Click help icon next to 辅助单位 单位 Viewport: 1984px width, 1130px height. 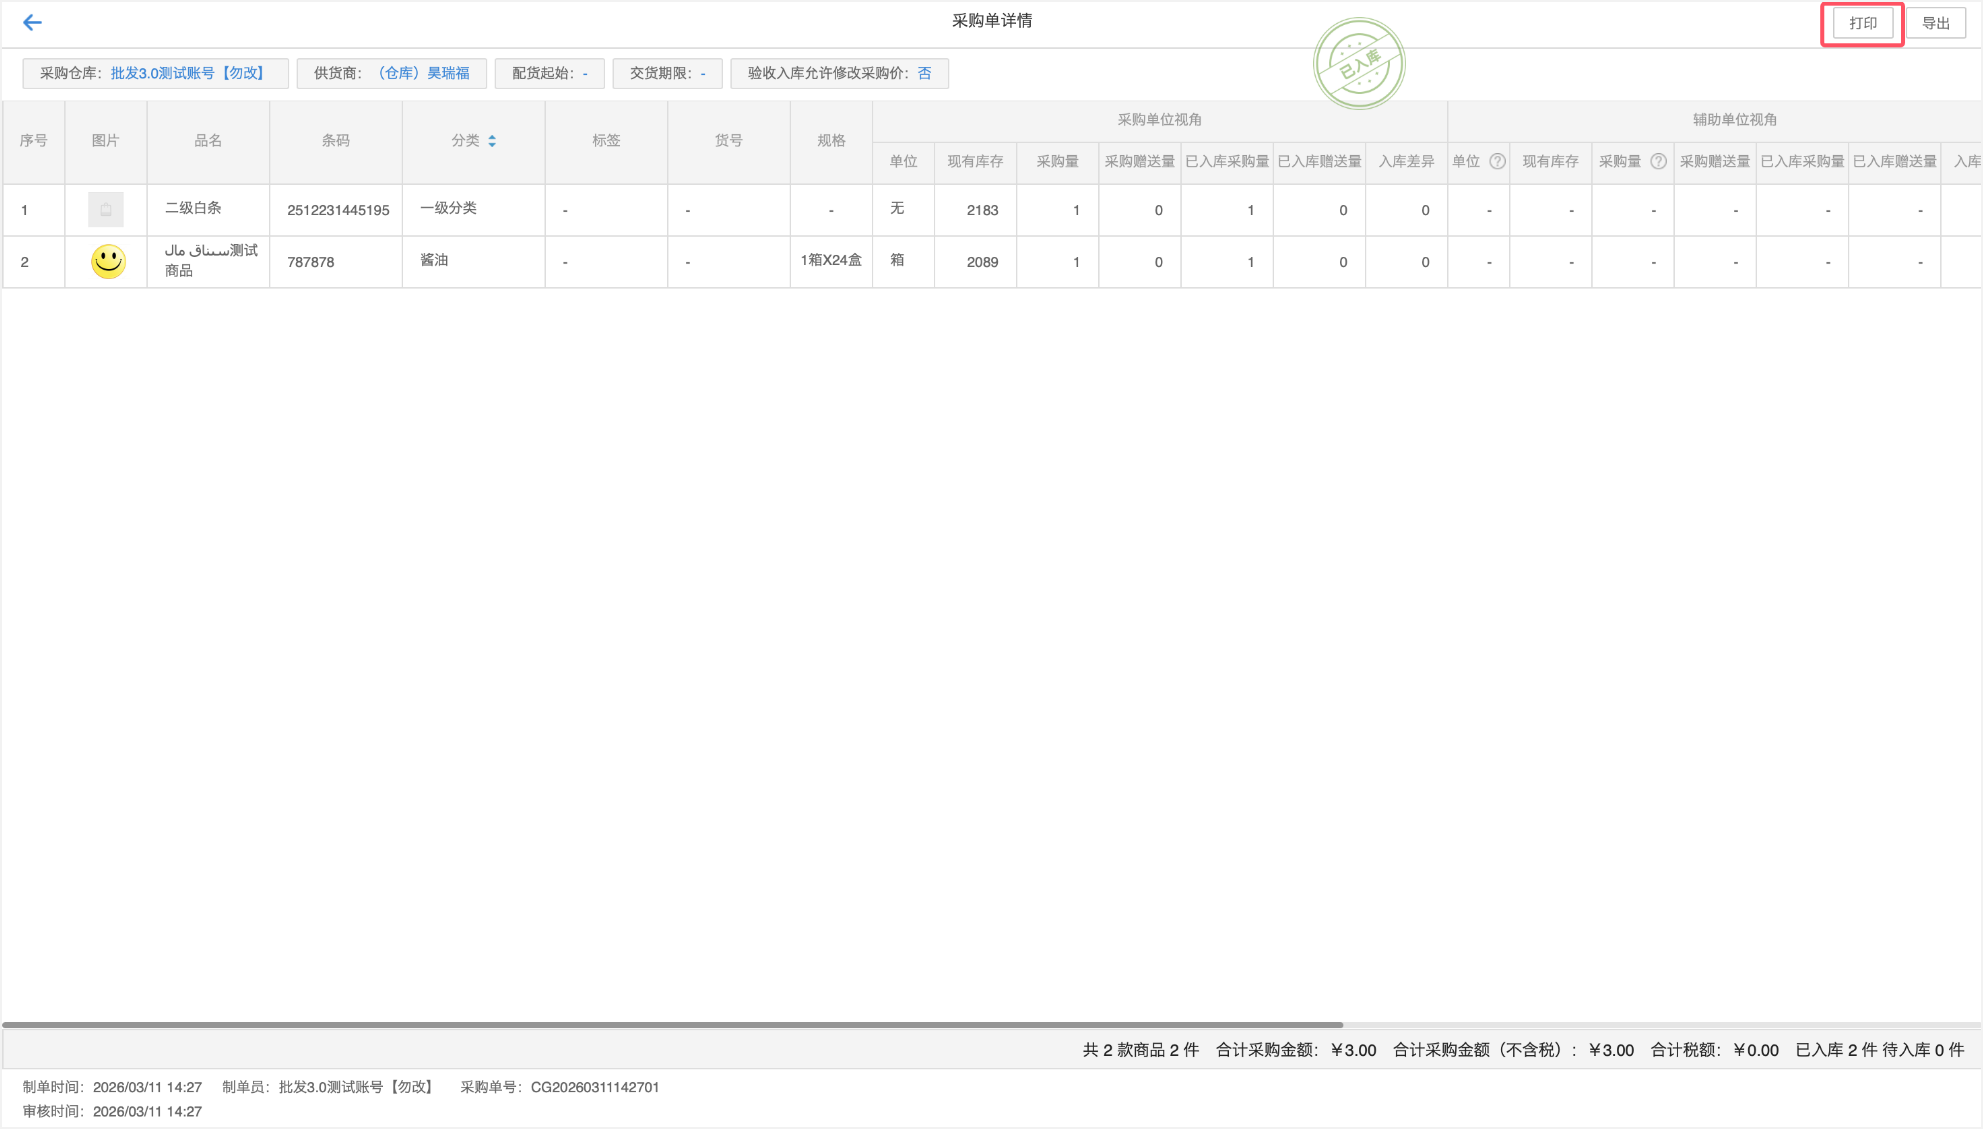(1497, 161)
